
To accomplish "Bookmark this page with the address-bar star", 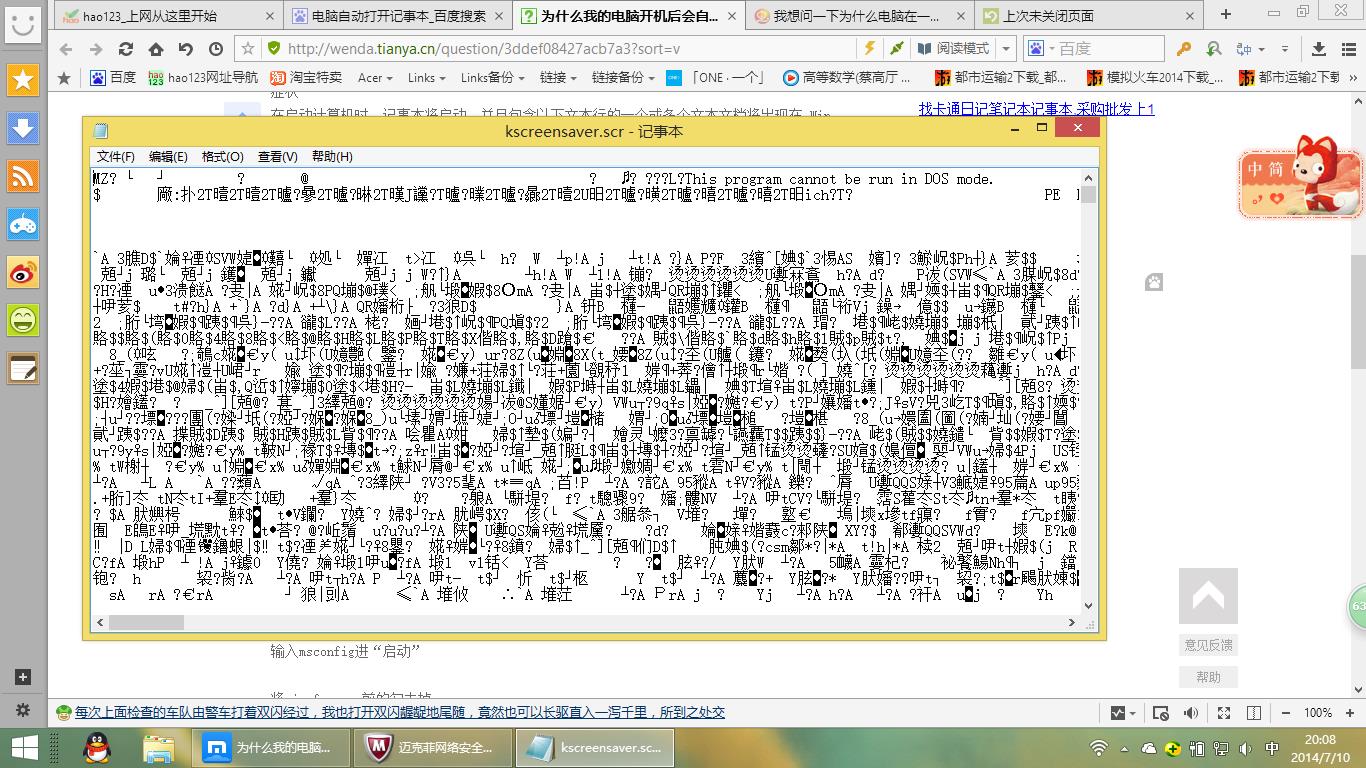I will tap(248, 48).
